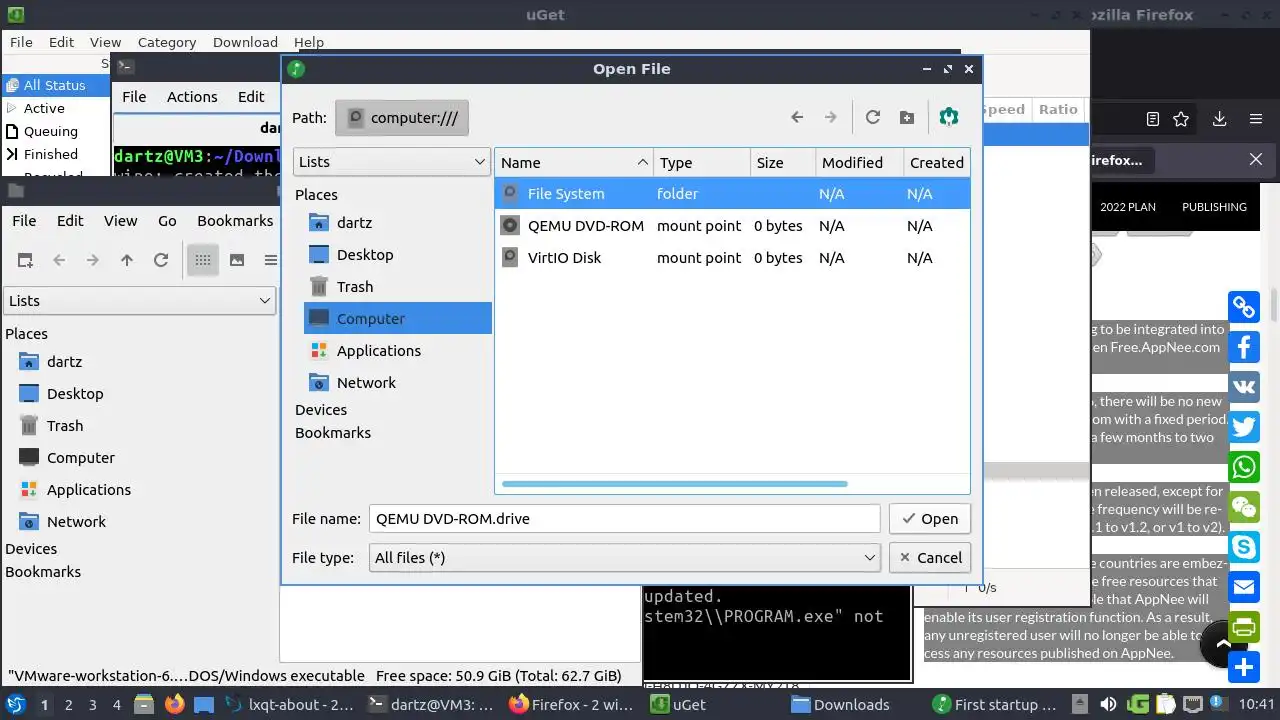
Task: Go forward in the Open File dialog
Action: (x=830, y=117)
